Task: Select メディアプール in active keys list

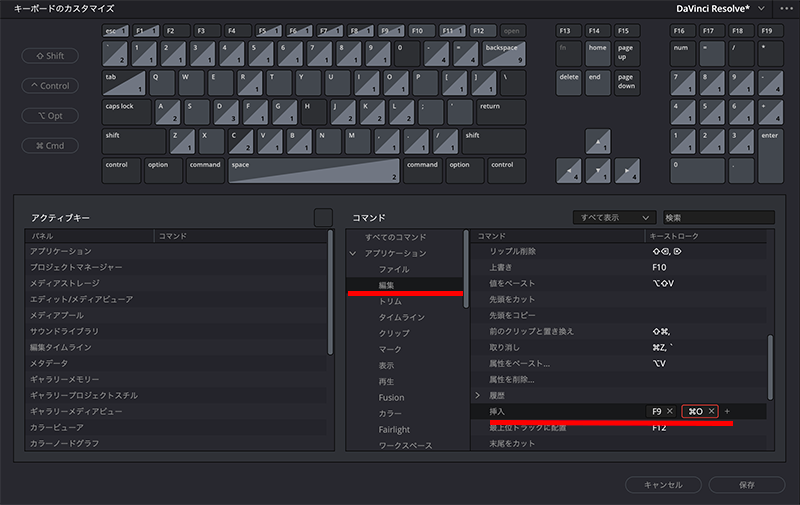Action: [x=176, y=315]
